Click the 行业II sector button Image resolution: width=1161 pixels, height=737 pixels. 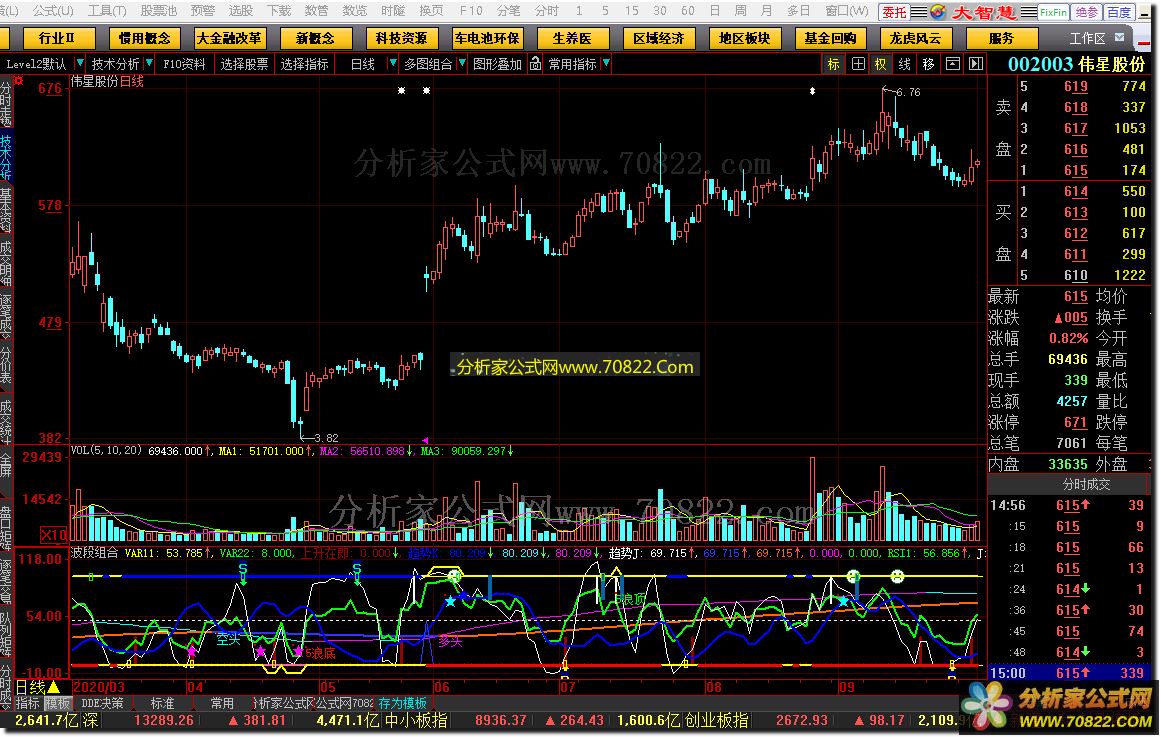[58, 38]
